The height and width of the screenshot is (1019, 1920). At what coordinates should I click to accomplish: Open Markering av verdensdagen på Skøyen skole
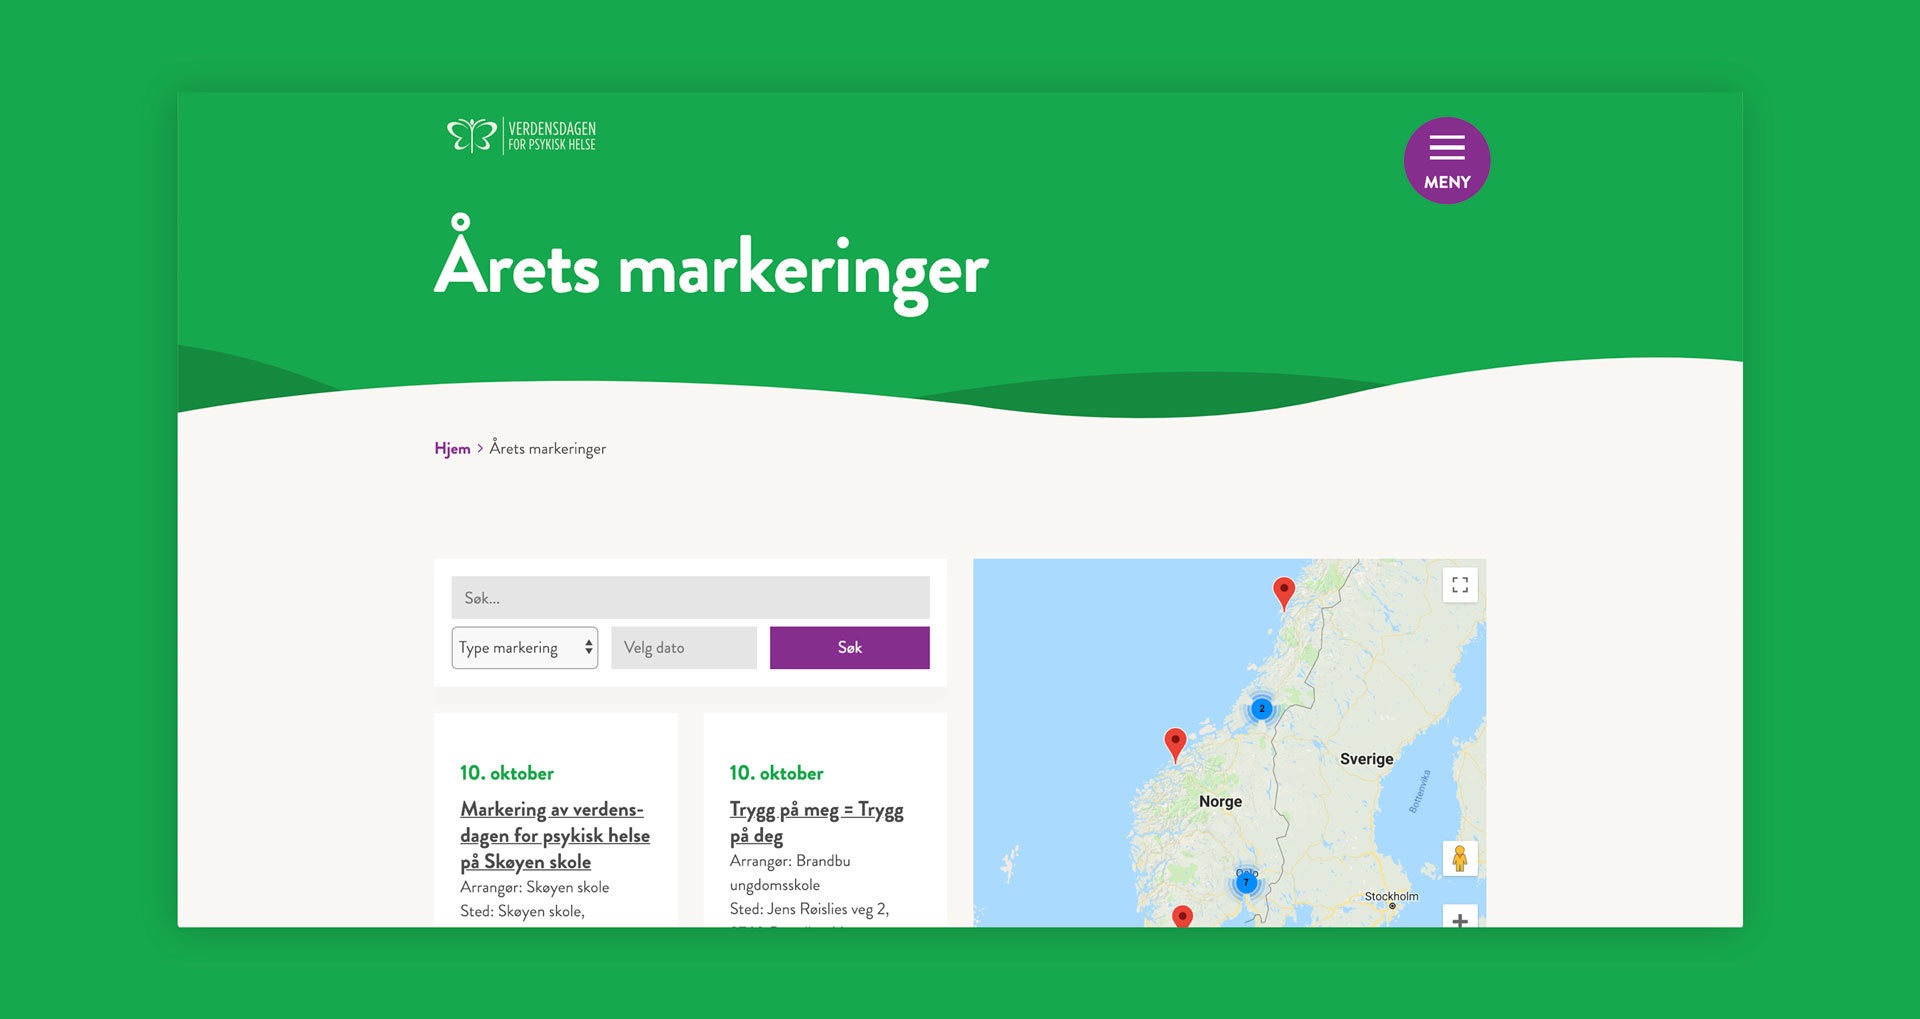[x=555, y=835]
